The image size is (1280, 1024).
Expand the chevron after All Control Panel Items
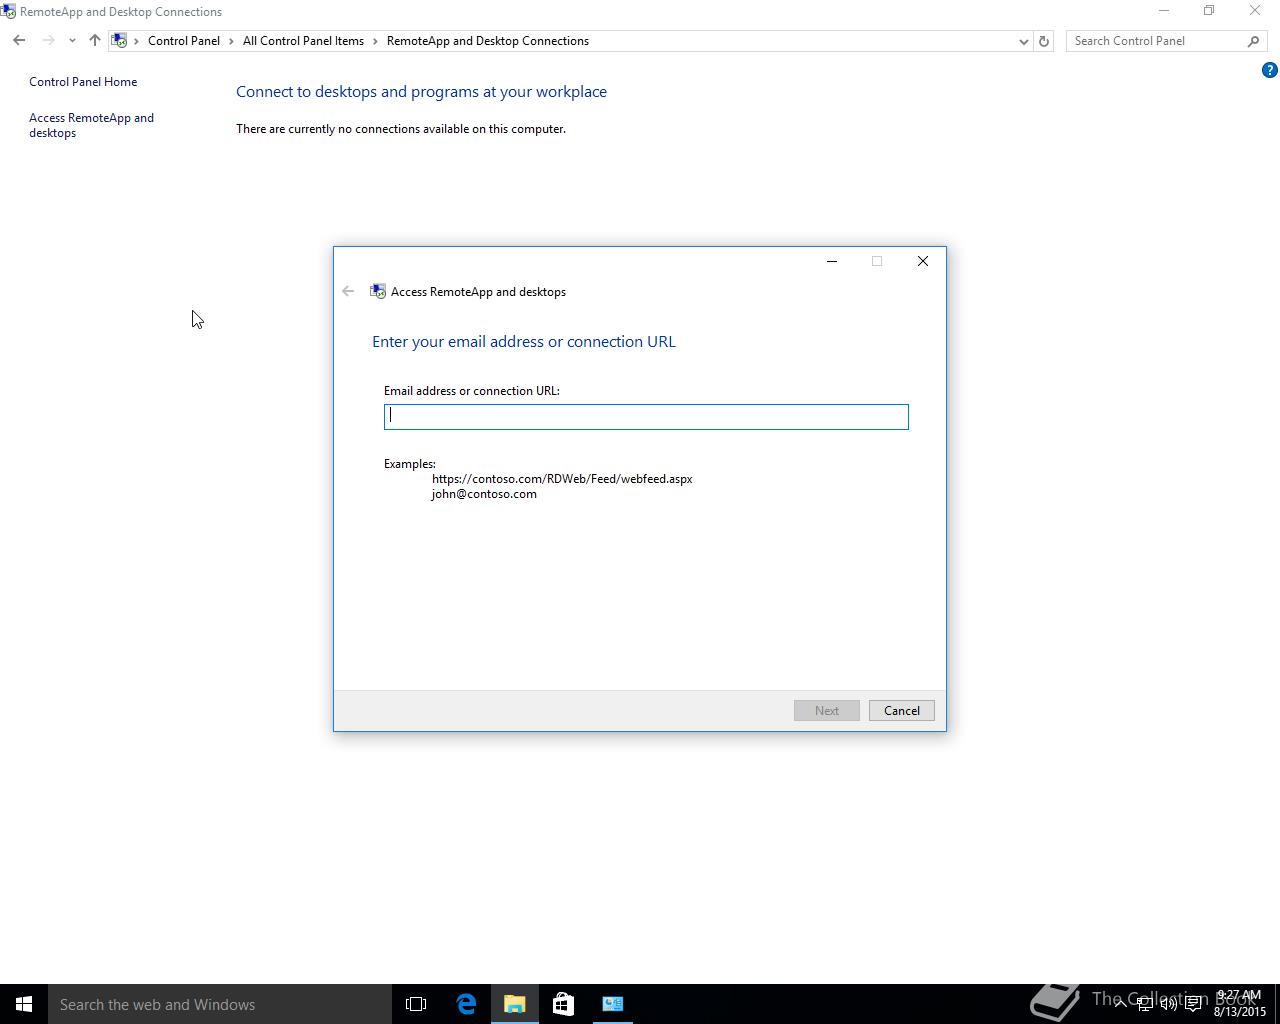[376, 41]
